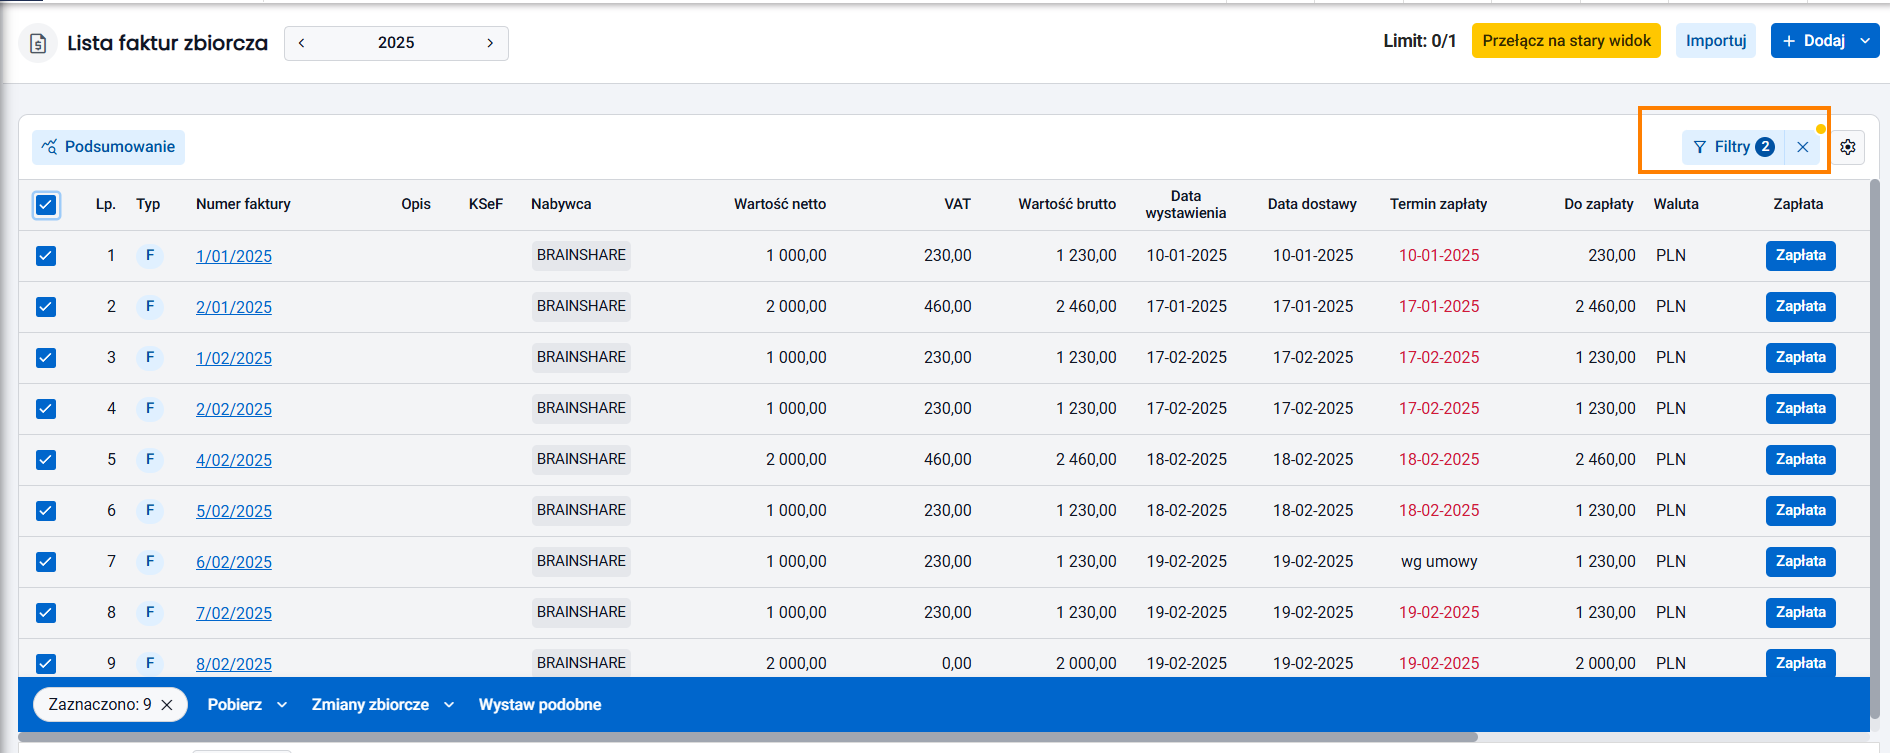Click BRAINSHARE buyer tag in row 7
The width and height of the screenshot is (1890, 753).
tap(581, 561)
